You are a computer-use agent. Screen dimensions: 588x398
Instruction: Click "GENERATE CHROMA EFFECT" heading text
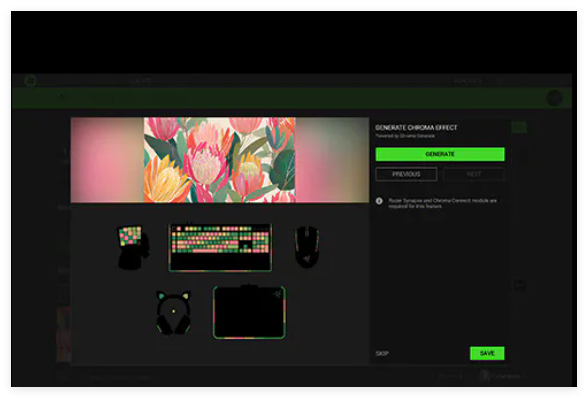(416, 128)
